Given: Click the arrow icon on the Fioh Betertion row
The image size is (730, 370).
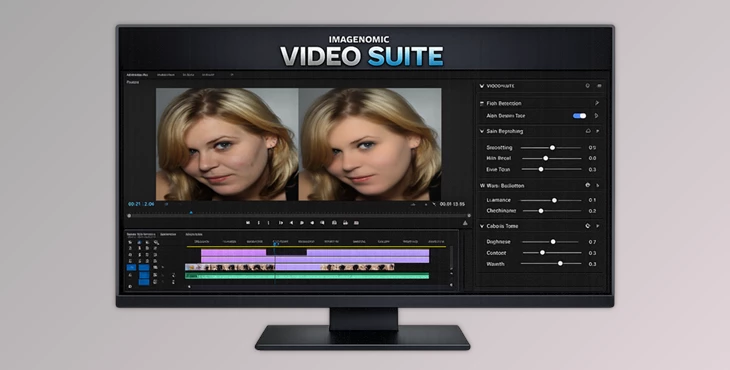Looking at the screenshot, I should pyautogui.click(x=597, y=103).
